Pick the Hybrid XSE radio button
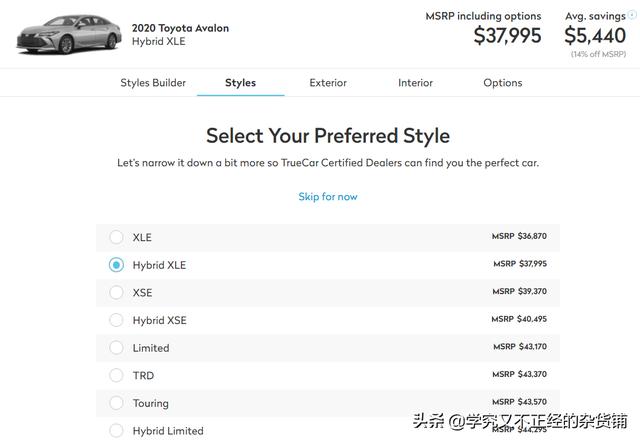This screenshot has height=442, width=640. (x=116, y=320)
